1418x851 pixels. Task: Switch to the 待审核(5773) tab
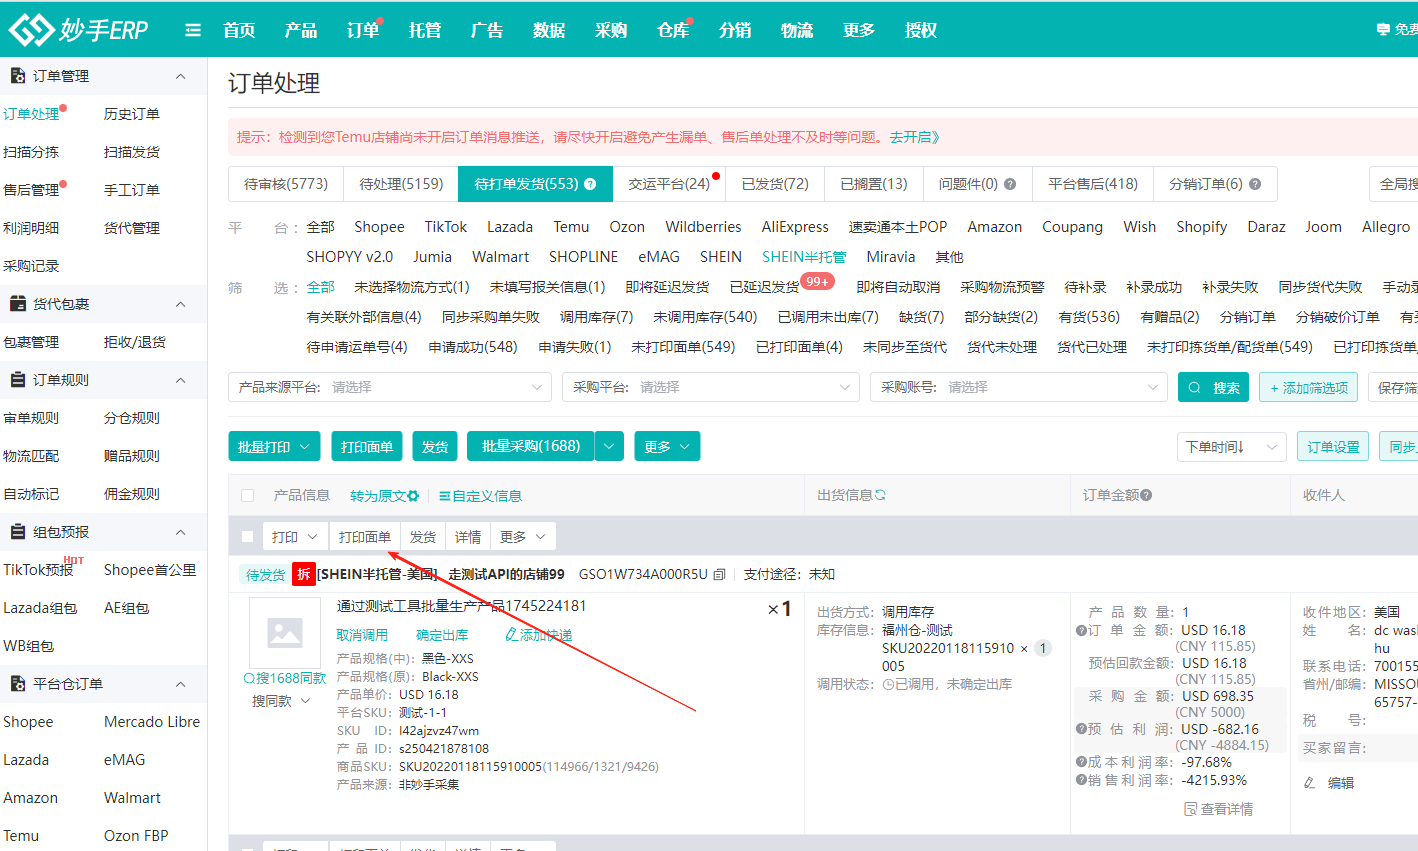286,184
